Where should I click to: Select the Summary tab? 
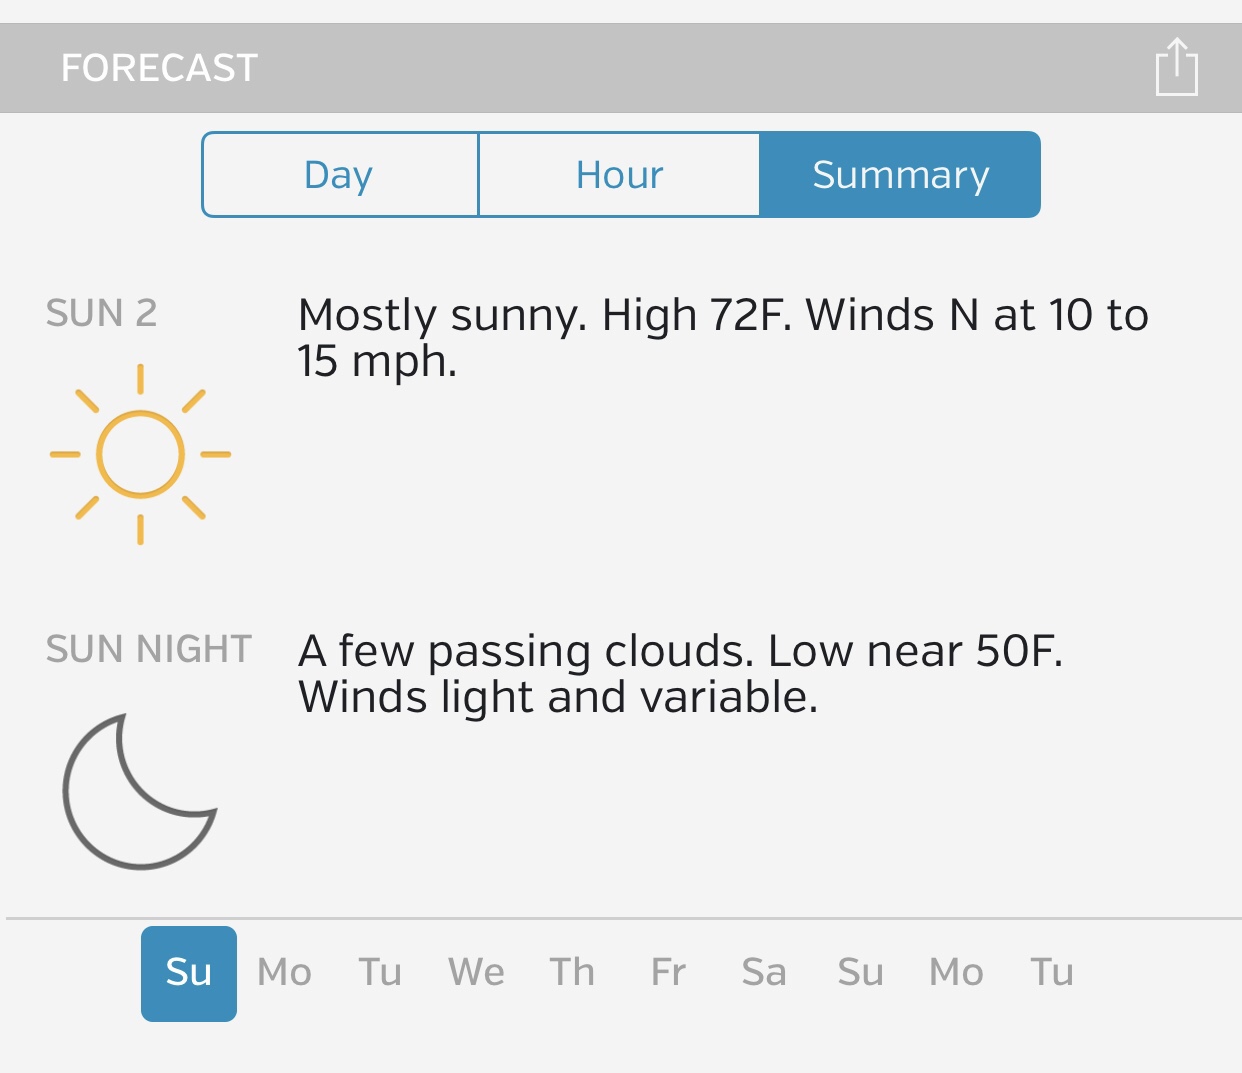click(x=900, y=175)
